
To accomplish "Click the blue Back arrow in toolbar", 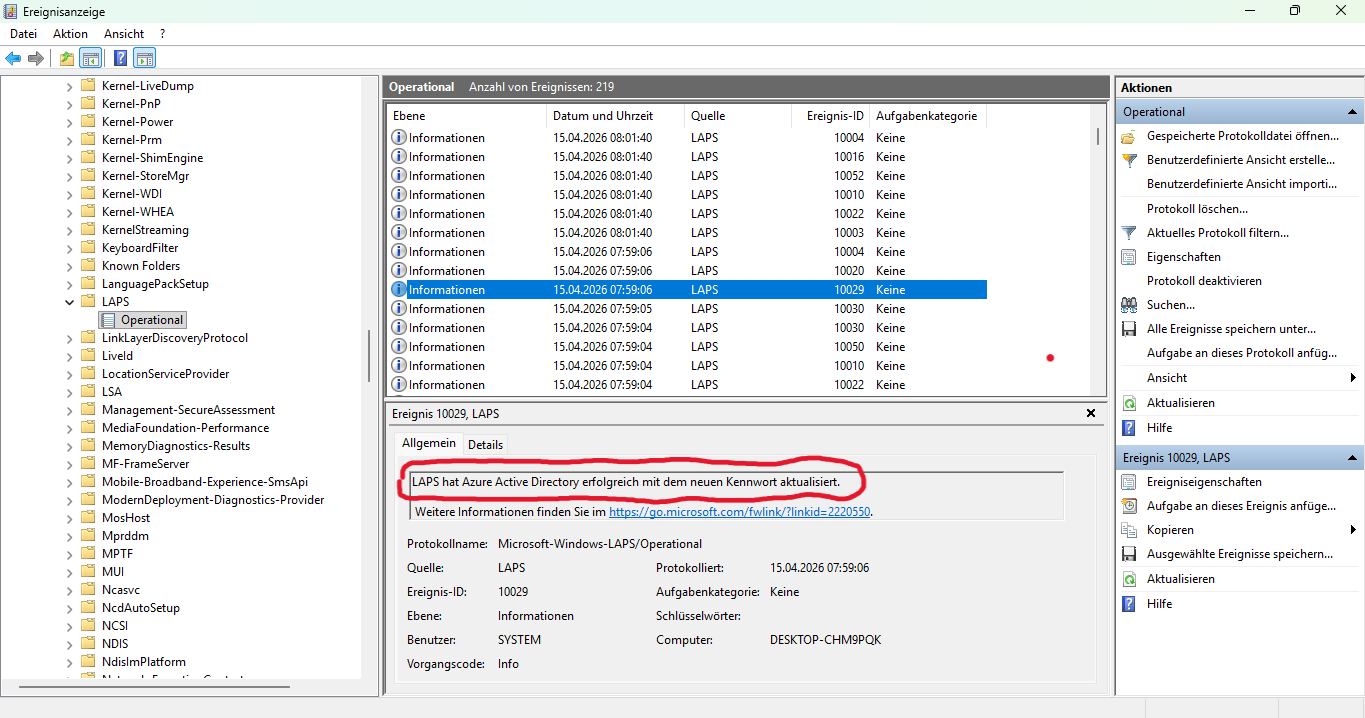I will pos(13,58).
